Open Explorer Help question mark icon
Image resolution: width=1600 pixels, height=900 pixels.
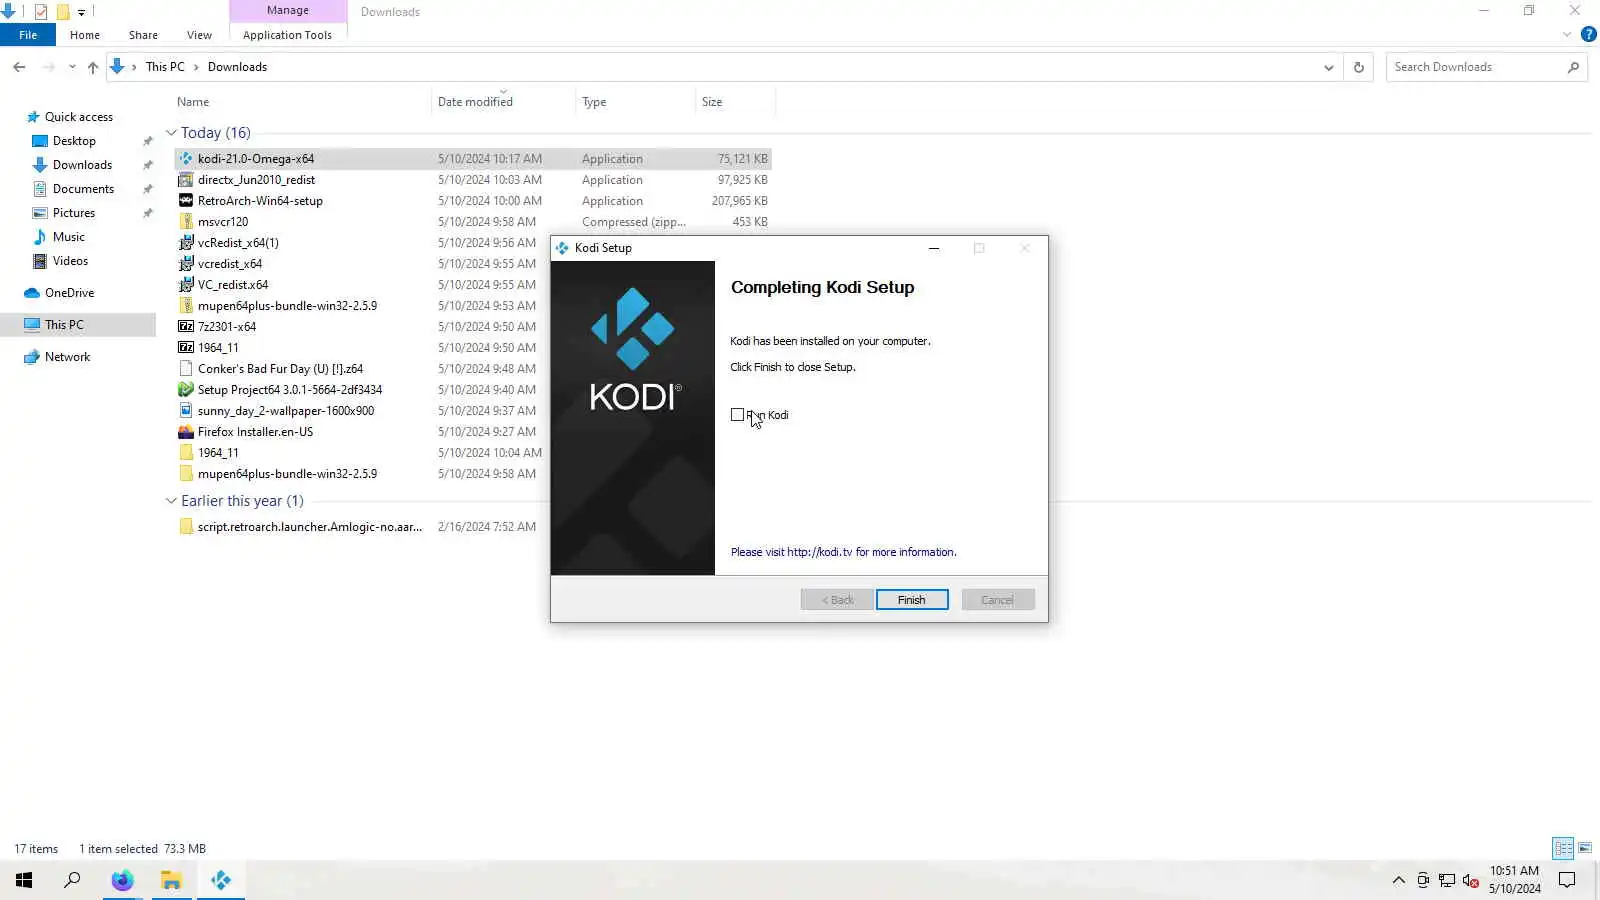point(1588,35)
